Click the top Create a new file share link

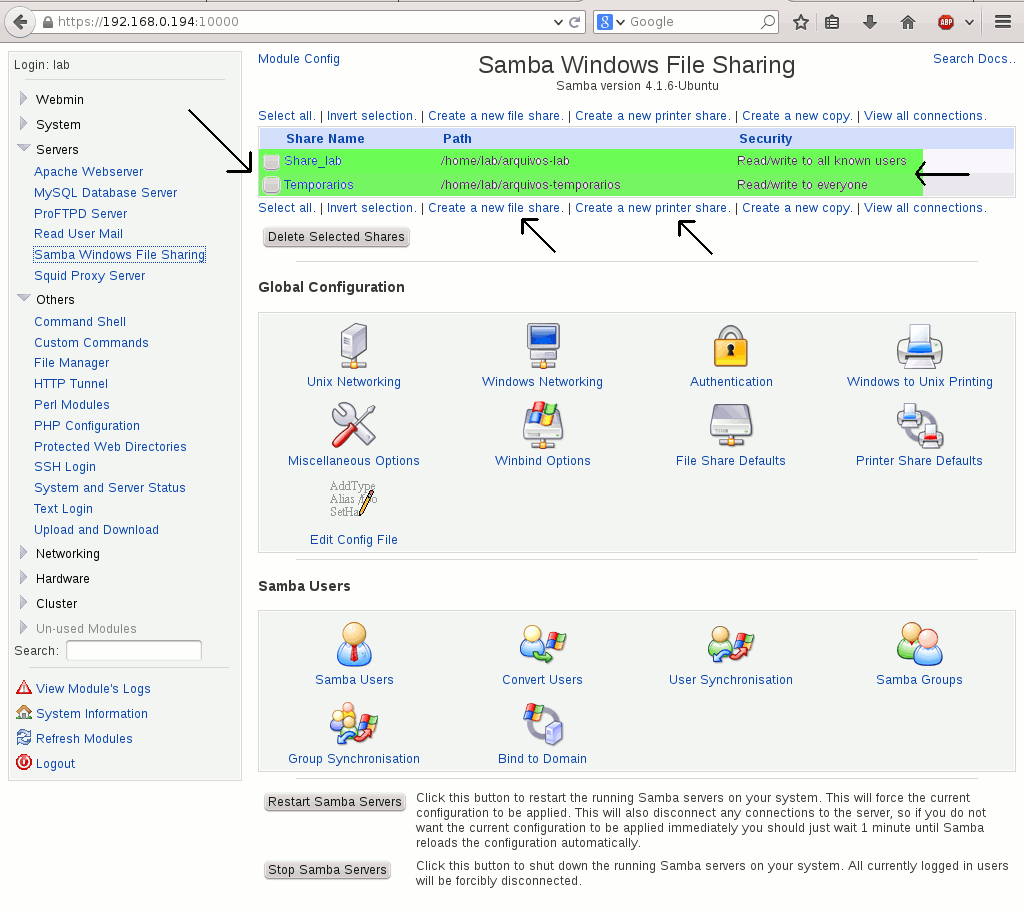point(495,116)
